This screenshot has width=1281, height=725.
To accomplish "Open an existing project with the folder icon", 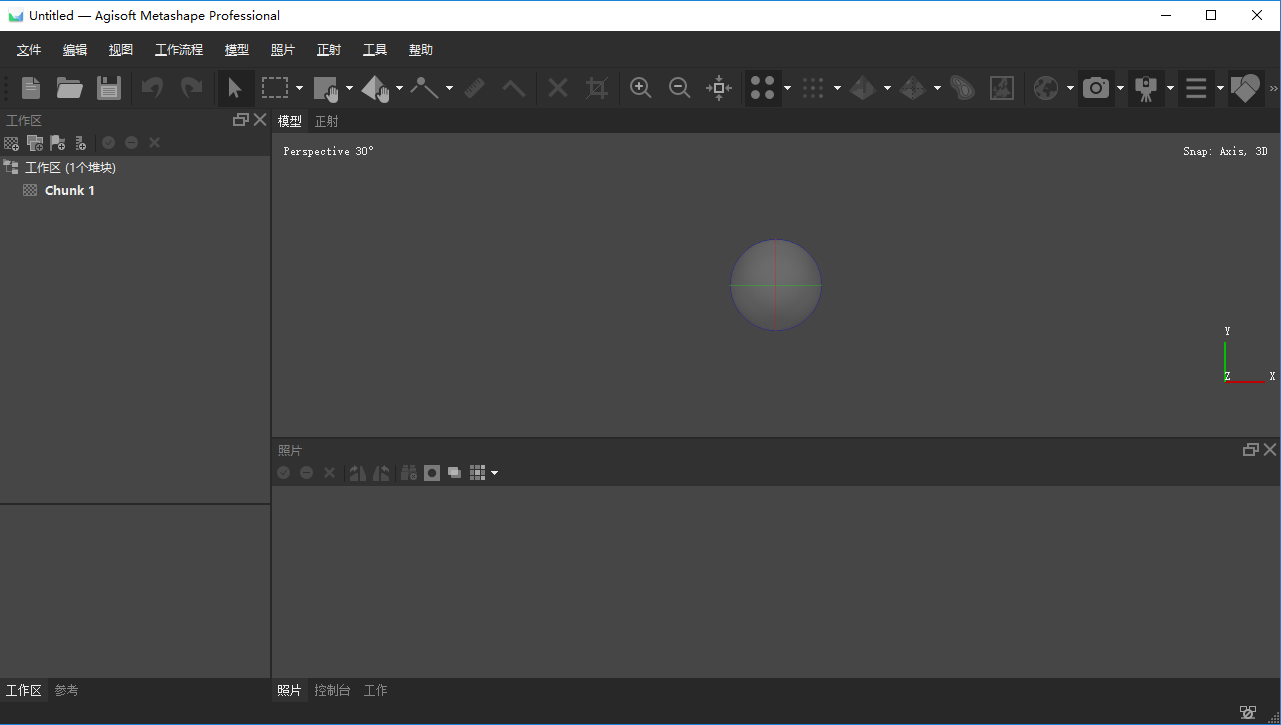I will click(69, 88).
